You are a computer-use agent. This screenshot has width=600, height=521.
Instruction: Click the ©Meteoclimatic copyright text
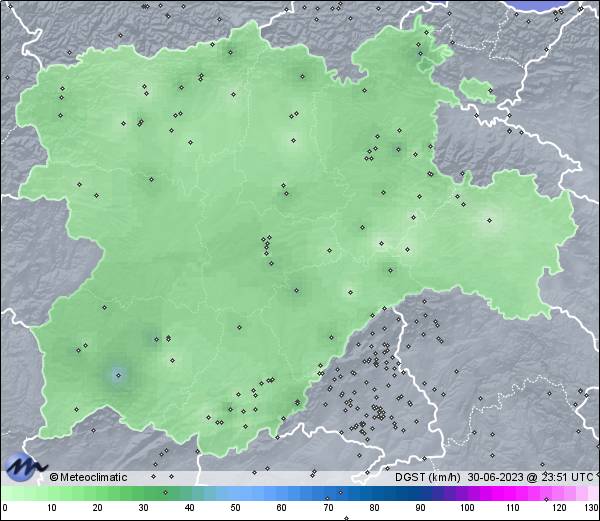click(x=88, y=477)
